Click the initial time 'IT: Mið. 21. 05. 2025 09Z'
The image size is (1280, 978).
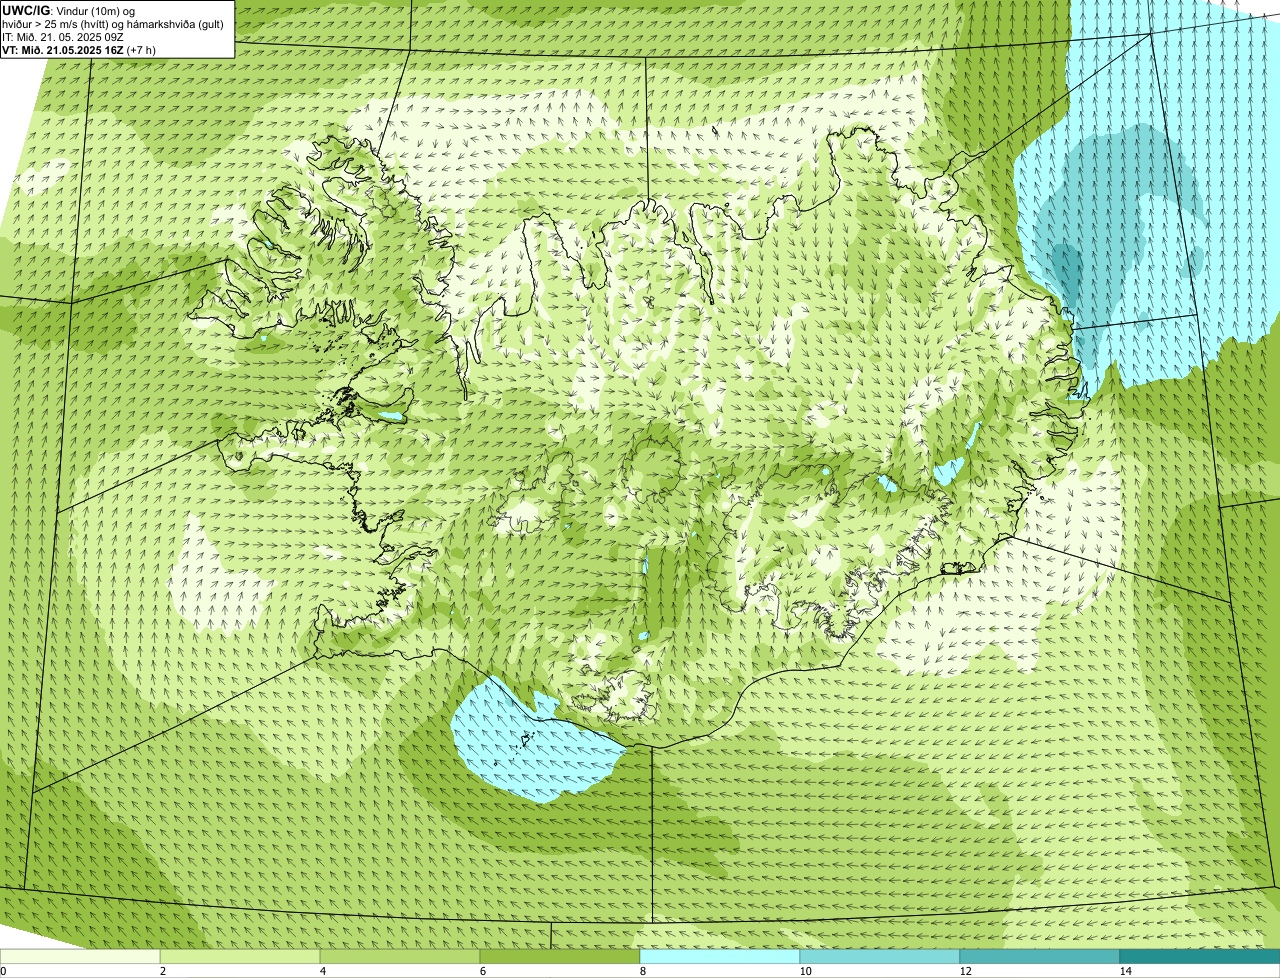pos(63,37)
